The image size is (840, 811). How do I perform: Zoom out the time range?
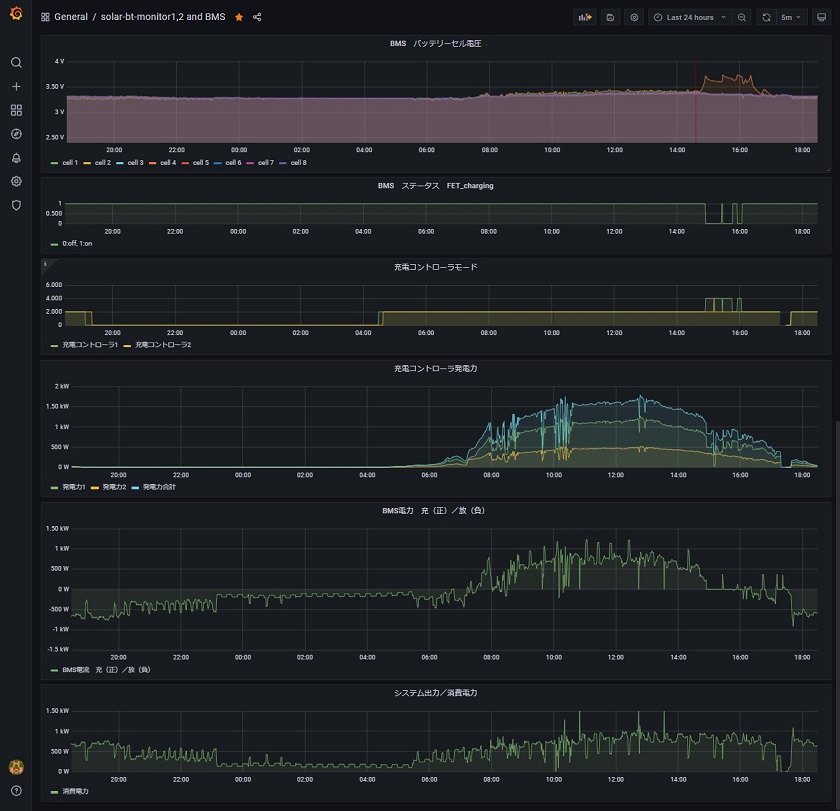tap(741, 17)
